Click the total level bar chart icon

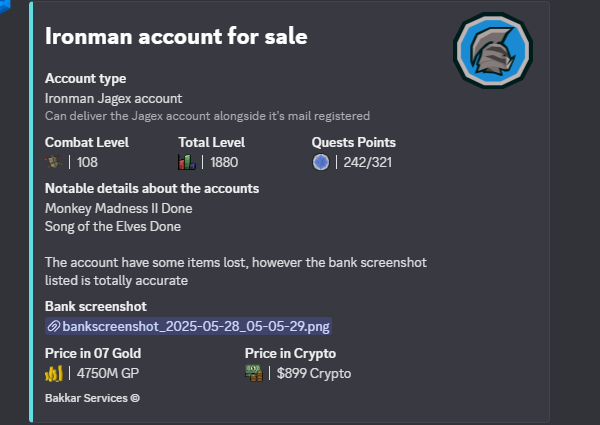pos(187,162)
